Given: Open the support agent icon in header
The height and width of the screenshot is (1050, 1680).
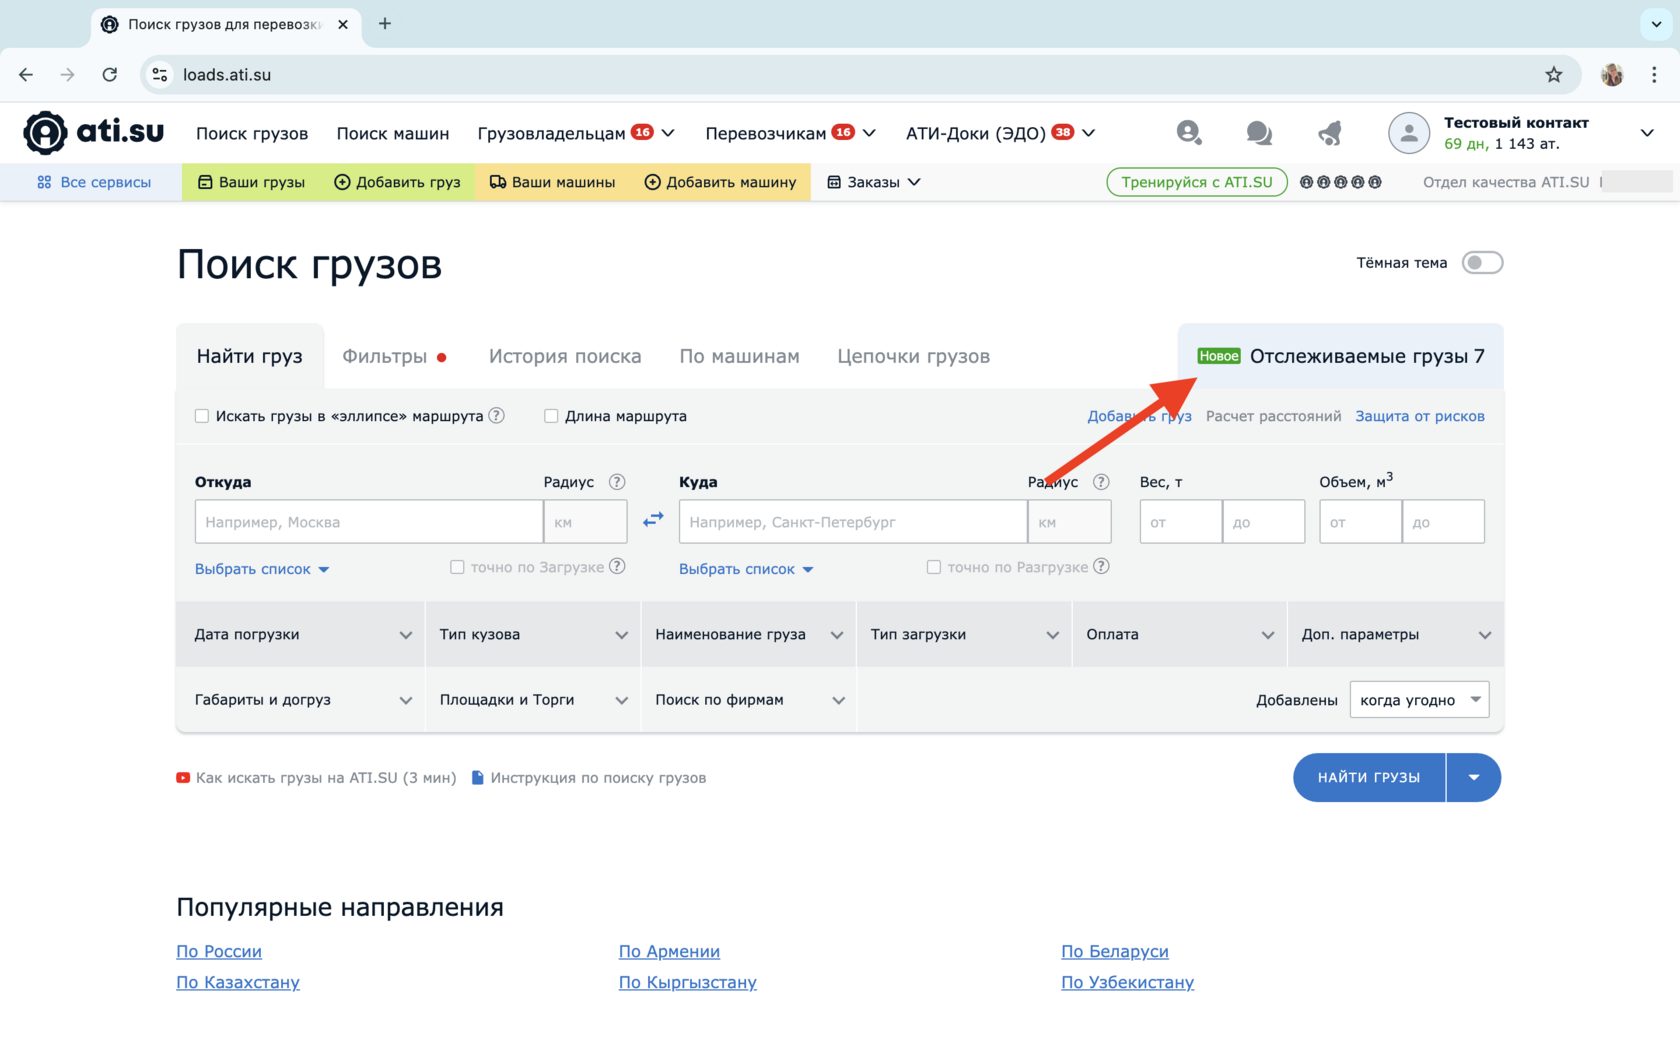Looking at the screenshot, I should 1188,133.
